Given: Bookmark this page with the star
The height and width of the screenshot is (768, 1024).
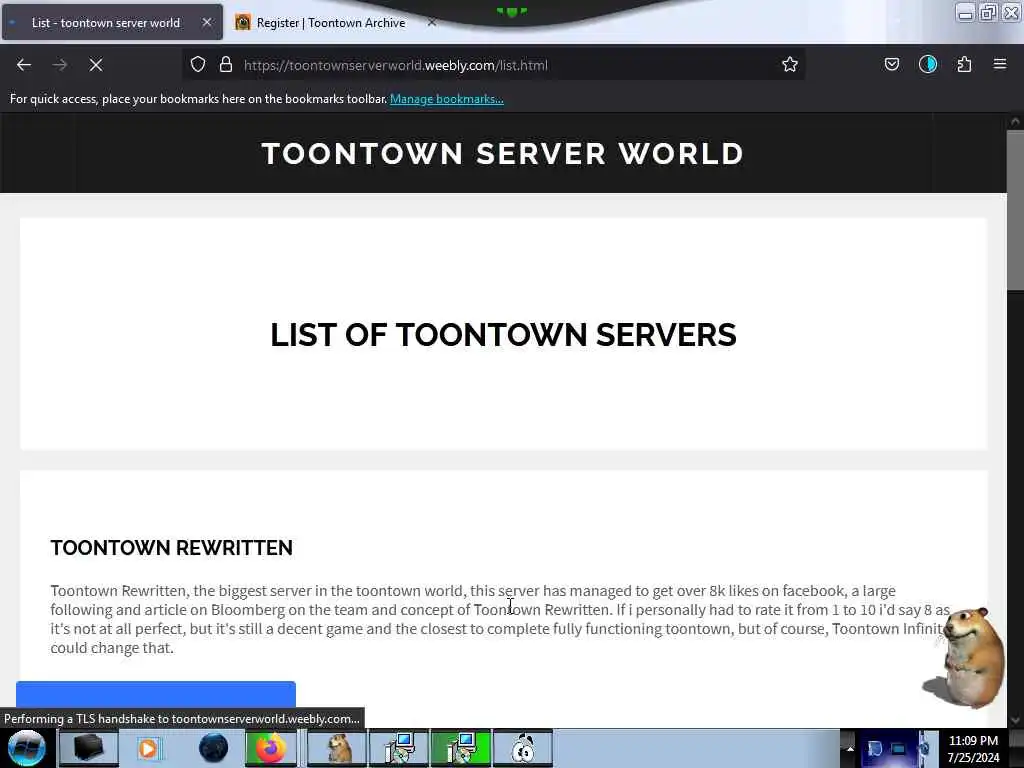Looking at the screenshot, I should coord(790,64).
